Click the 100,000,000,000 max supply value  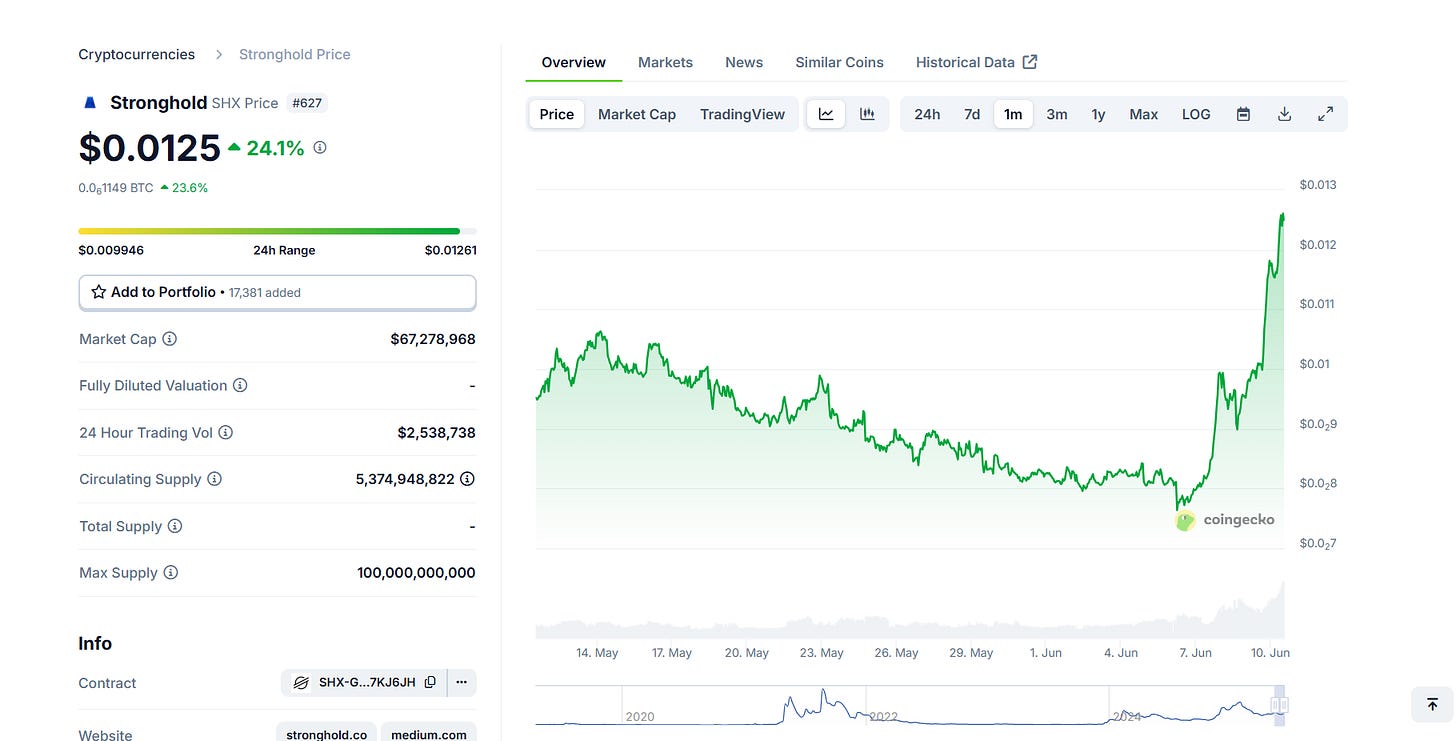(416, 573)
